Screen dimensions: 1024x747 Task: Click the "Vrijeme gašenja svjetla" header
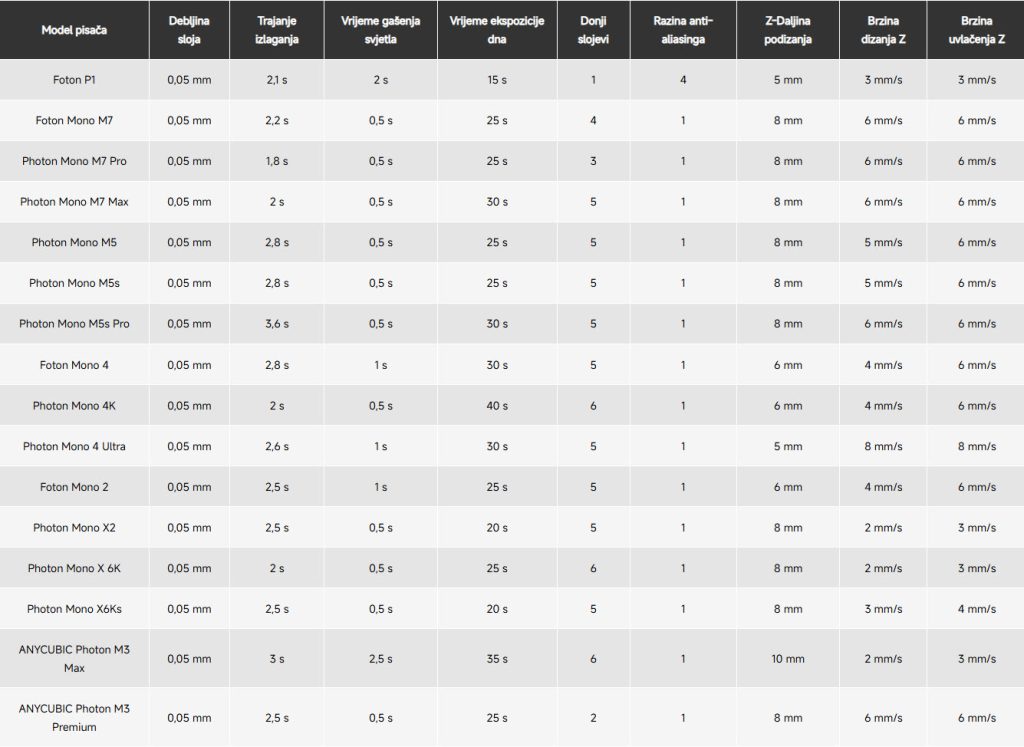coord(380,30)
